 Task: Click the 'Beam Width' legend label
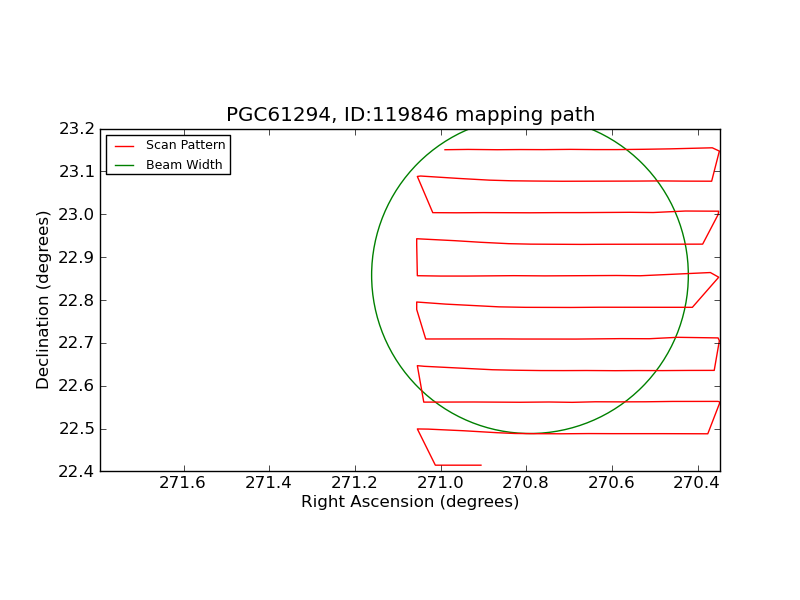tap(184, 165)
